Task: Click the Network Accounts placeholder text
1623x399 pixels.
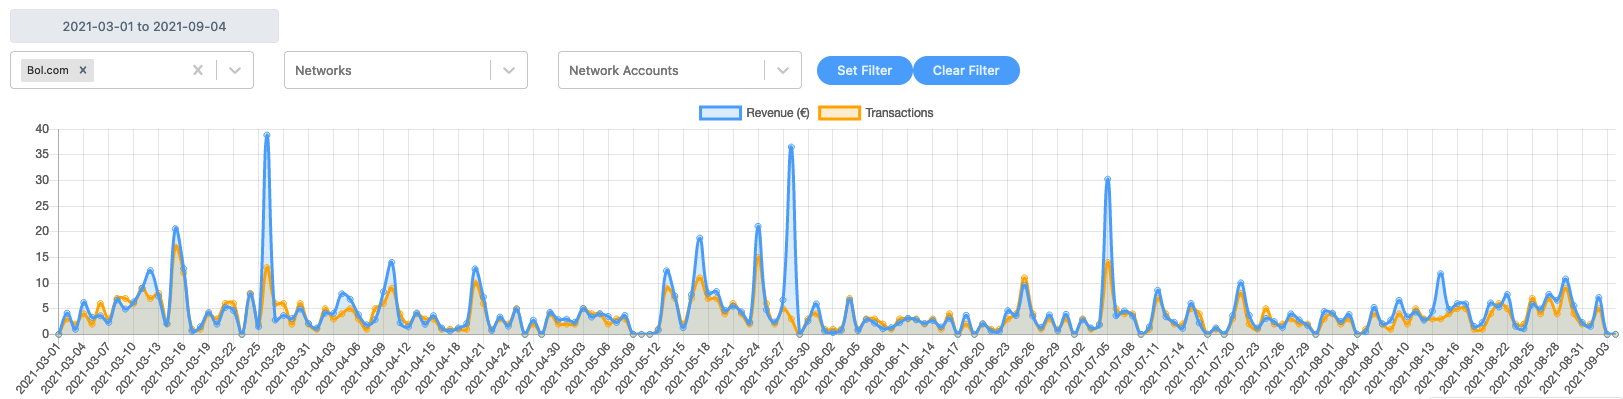Action: (x=623, y=70)
